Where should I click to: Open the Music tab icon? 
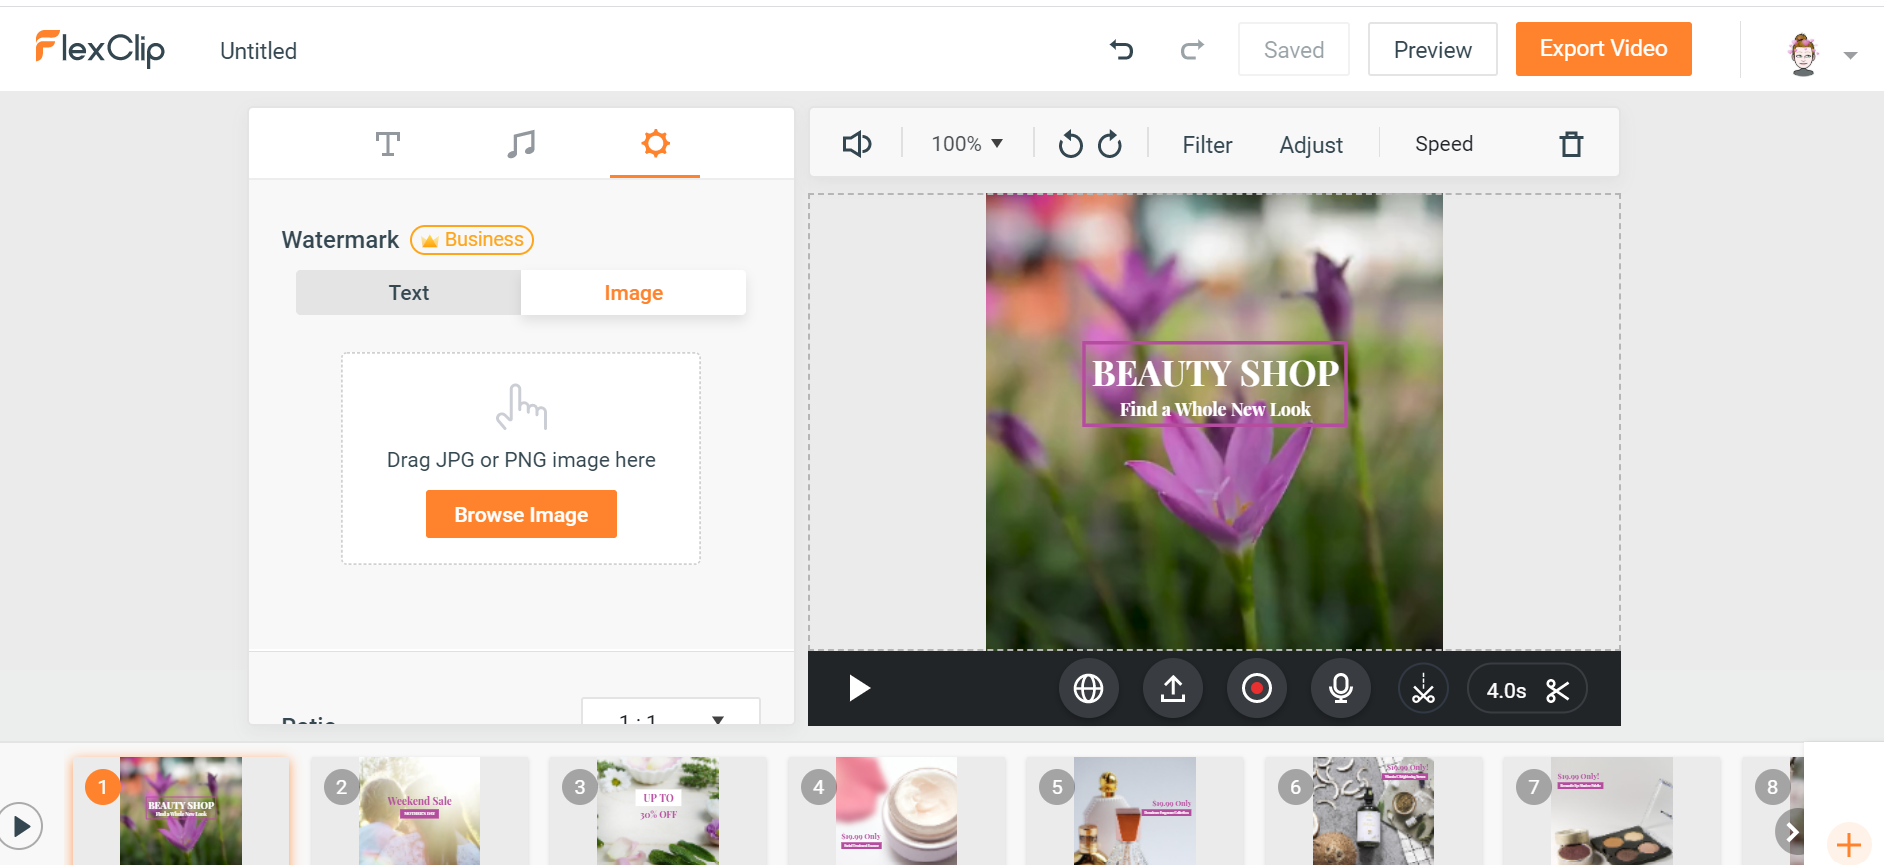point(521,144)
